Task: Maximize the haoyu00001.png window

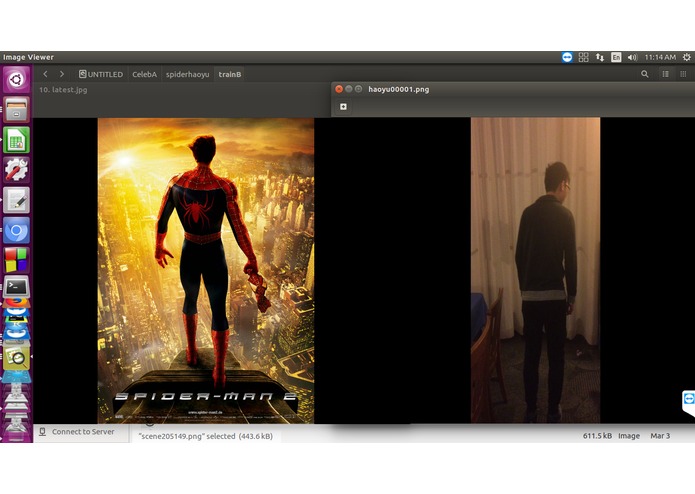Action: point(359,89)
